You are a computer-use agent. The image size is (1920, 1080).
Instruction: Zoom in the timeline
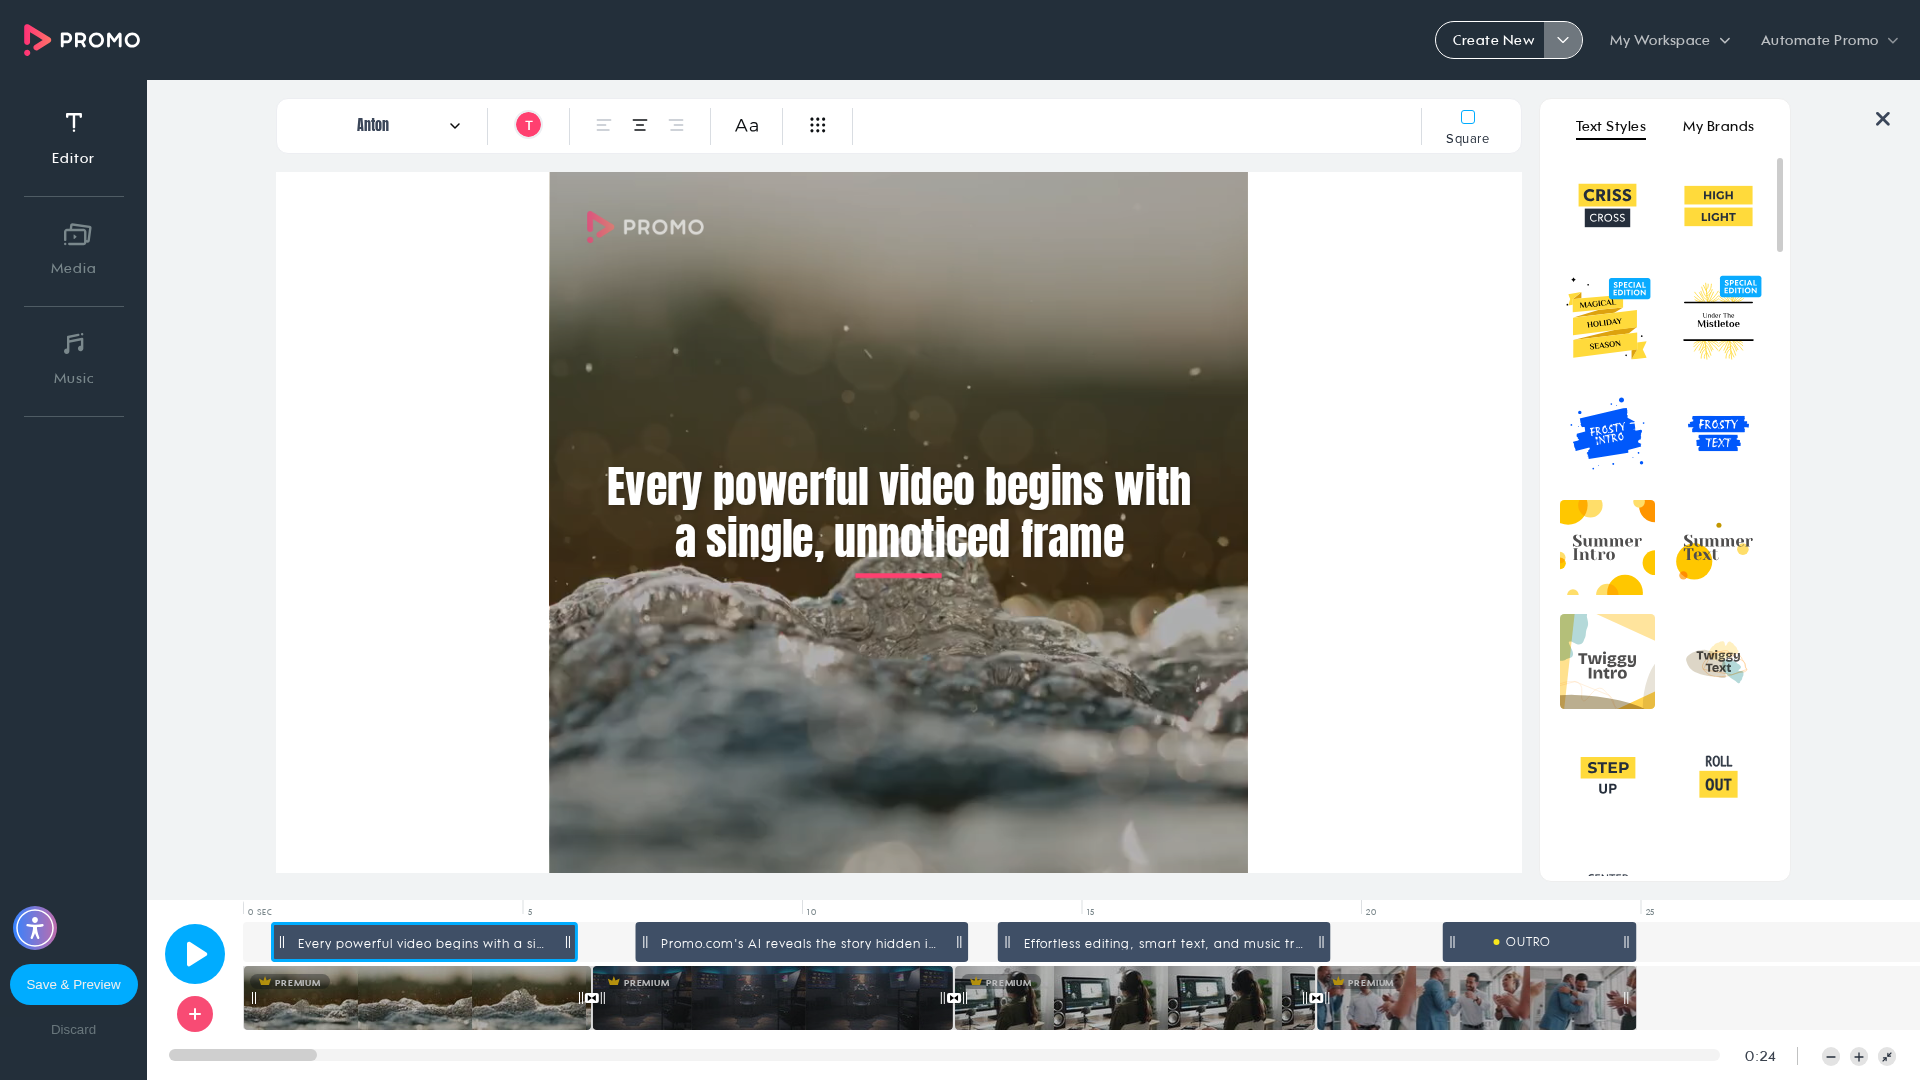1859,1057
